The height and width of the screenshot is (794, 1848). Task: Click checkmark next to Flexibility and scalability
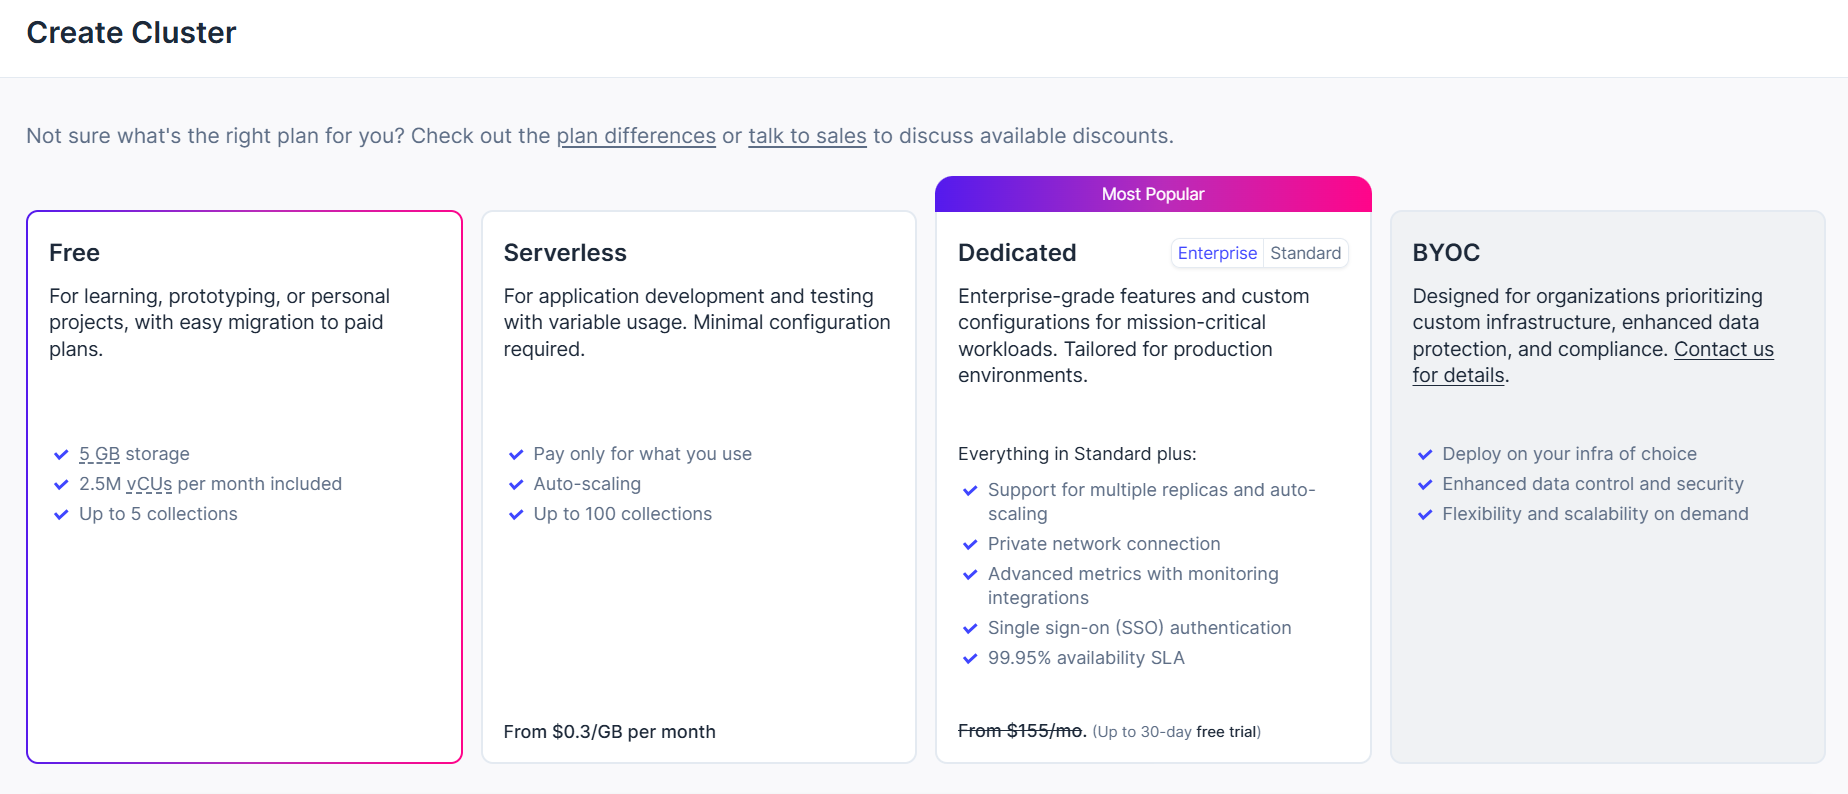[x=1425, y=515]
